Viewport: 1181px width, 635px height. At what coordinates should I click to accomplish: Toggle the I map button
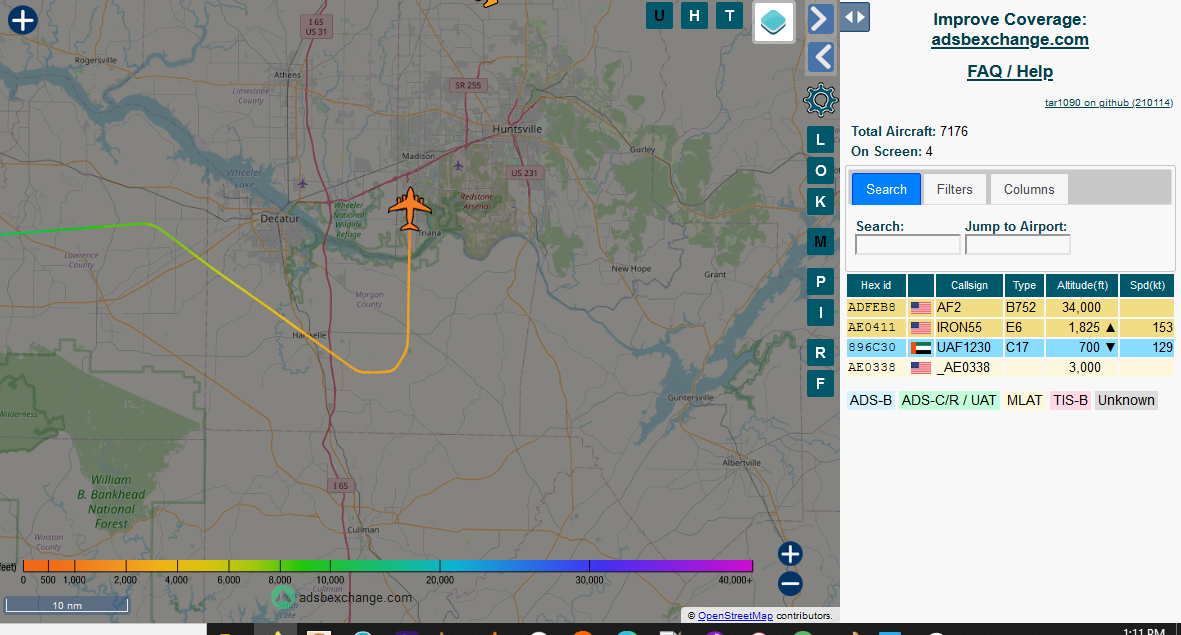tap(820, 313)
